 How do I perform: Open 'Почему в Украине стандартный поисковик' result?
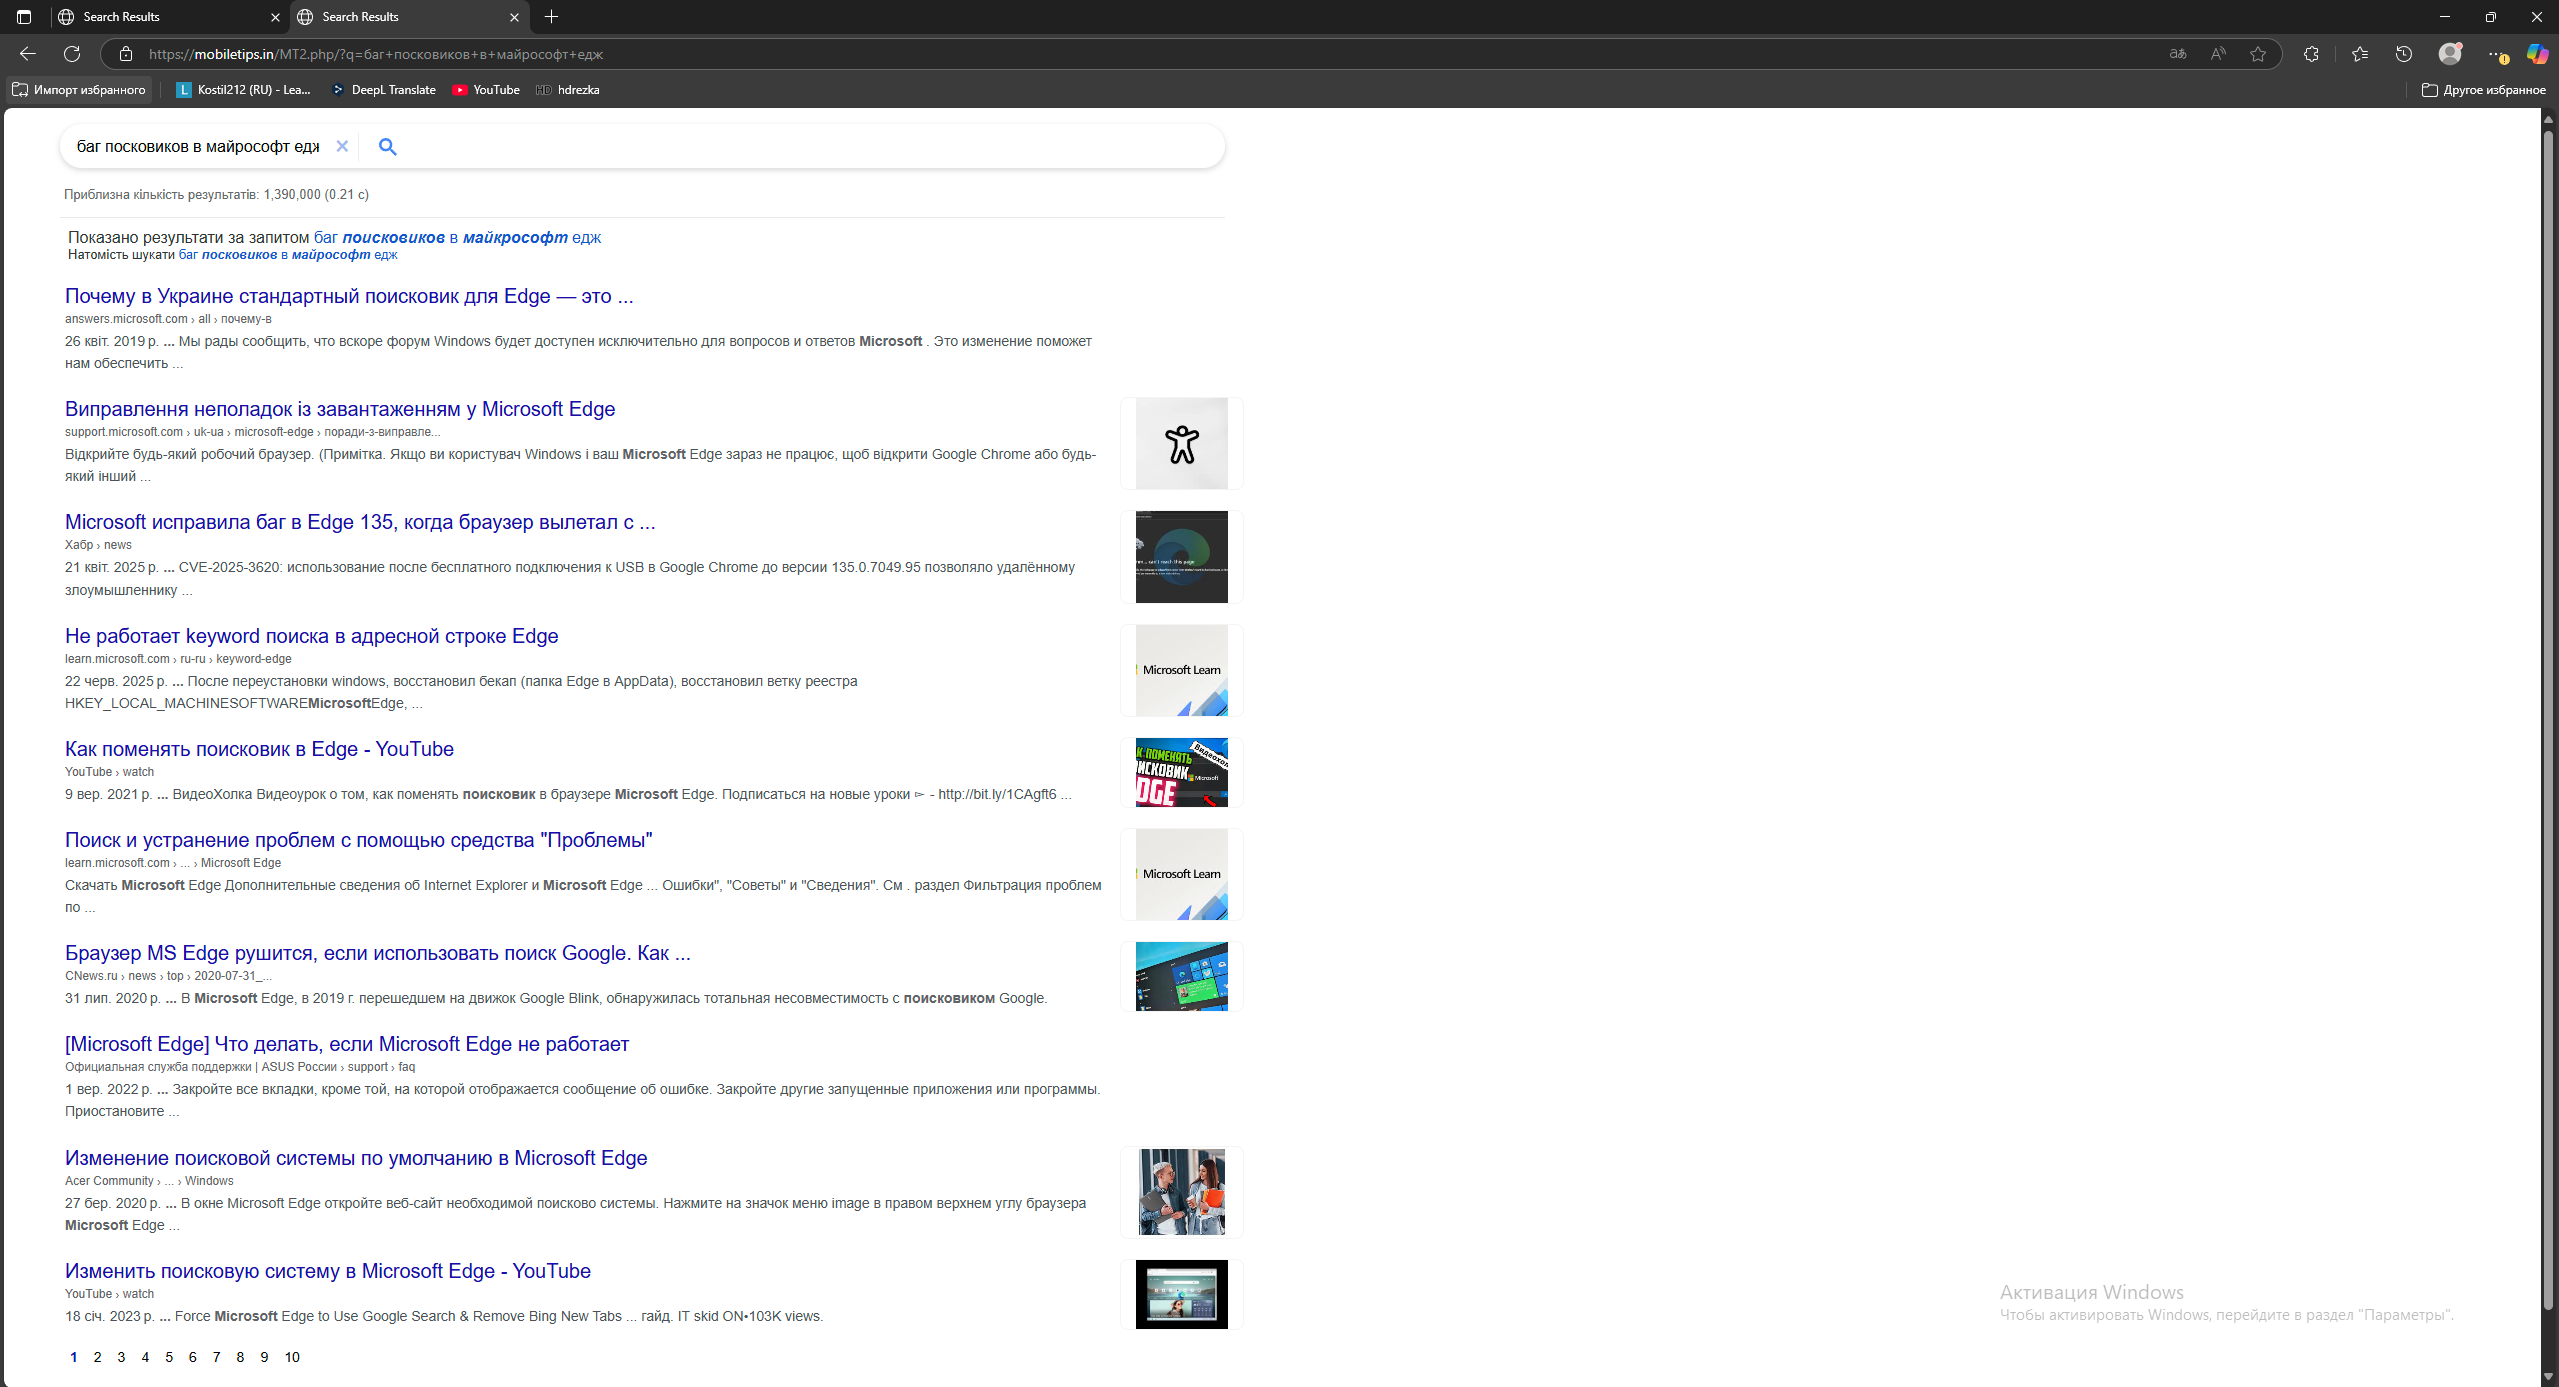349,296
